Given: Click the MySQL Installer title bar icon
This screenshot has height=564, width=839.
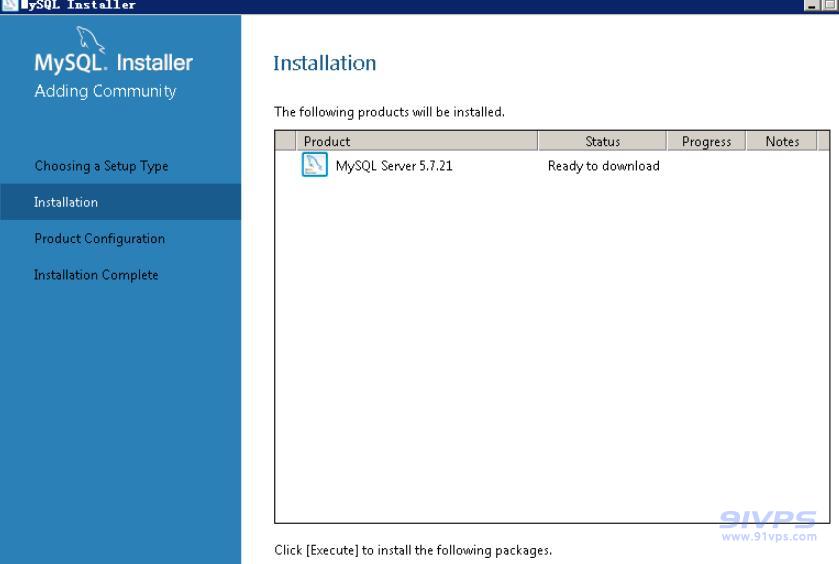Looking at the screenshot, I should (10, 5).
